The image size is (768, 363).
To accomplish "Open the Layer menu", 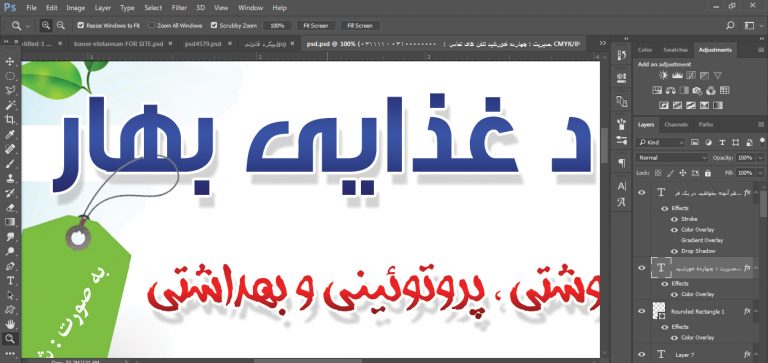I will tap(102, 8).
